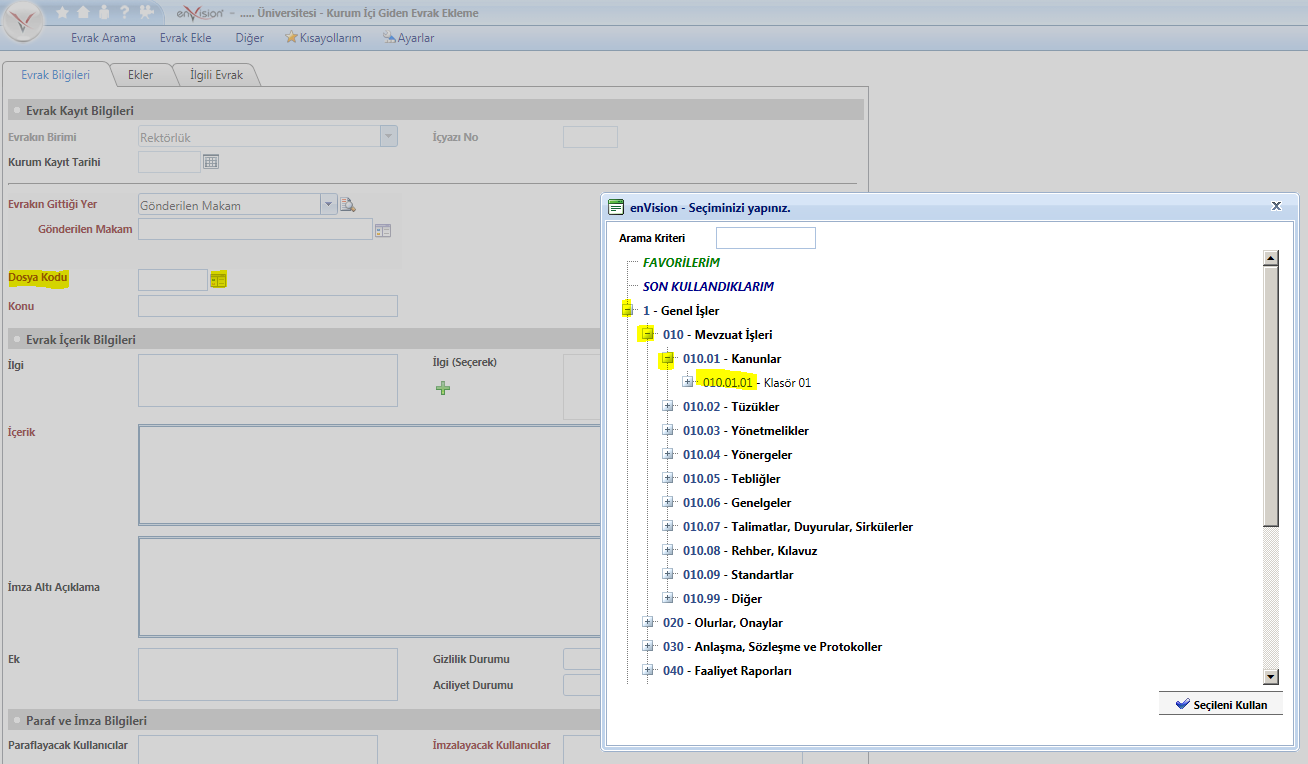
Task: Open calendar picker for Kurum Kayıt Tarihi
Action: (x=211, y=161)
